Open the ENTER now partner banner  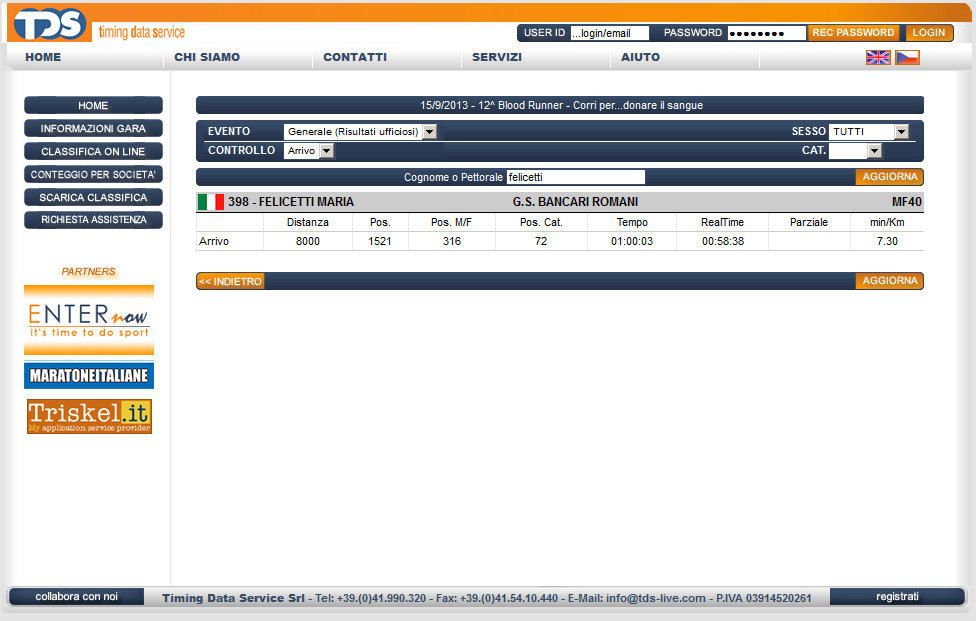[x=89, y=320]
